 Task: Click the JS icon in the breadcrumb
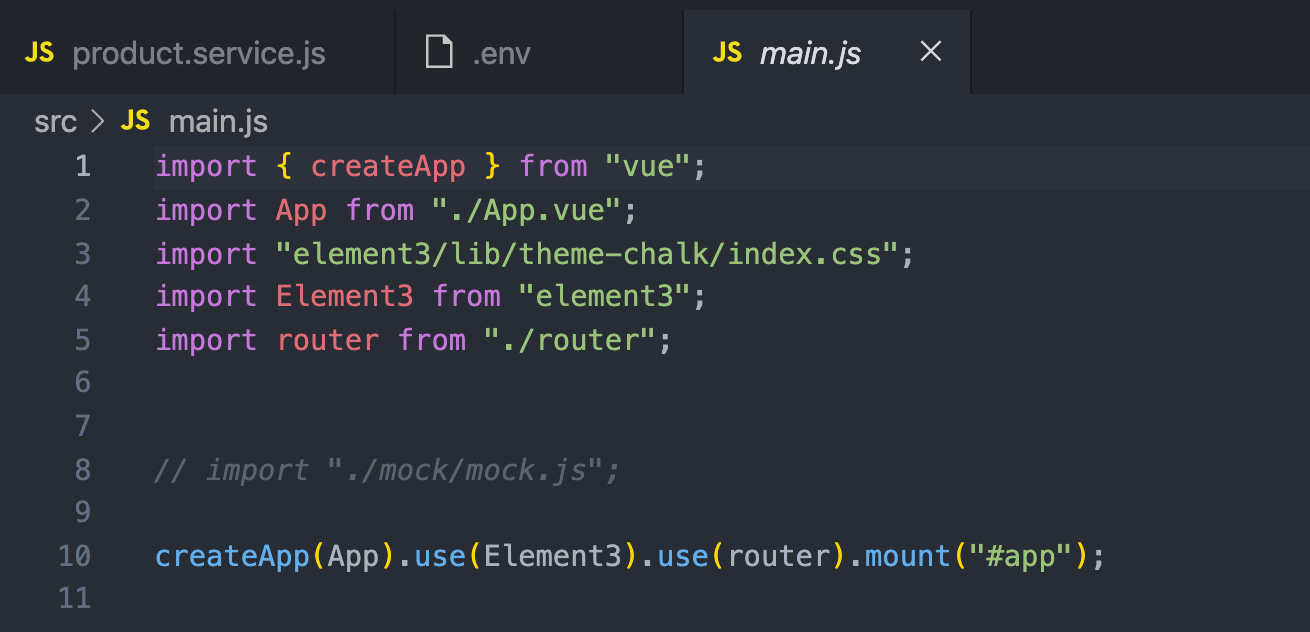point(135,122)
